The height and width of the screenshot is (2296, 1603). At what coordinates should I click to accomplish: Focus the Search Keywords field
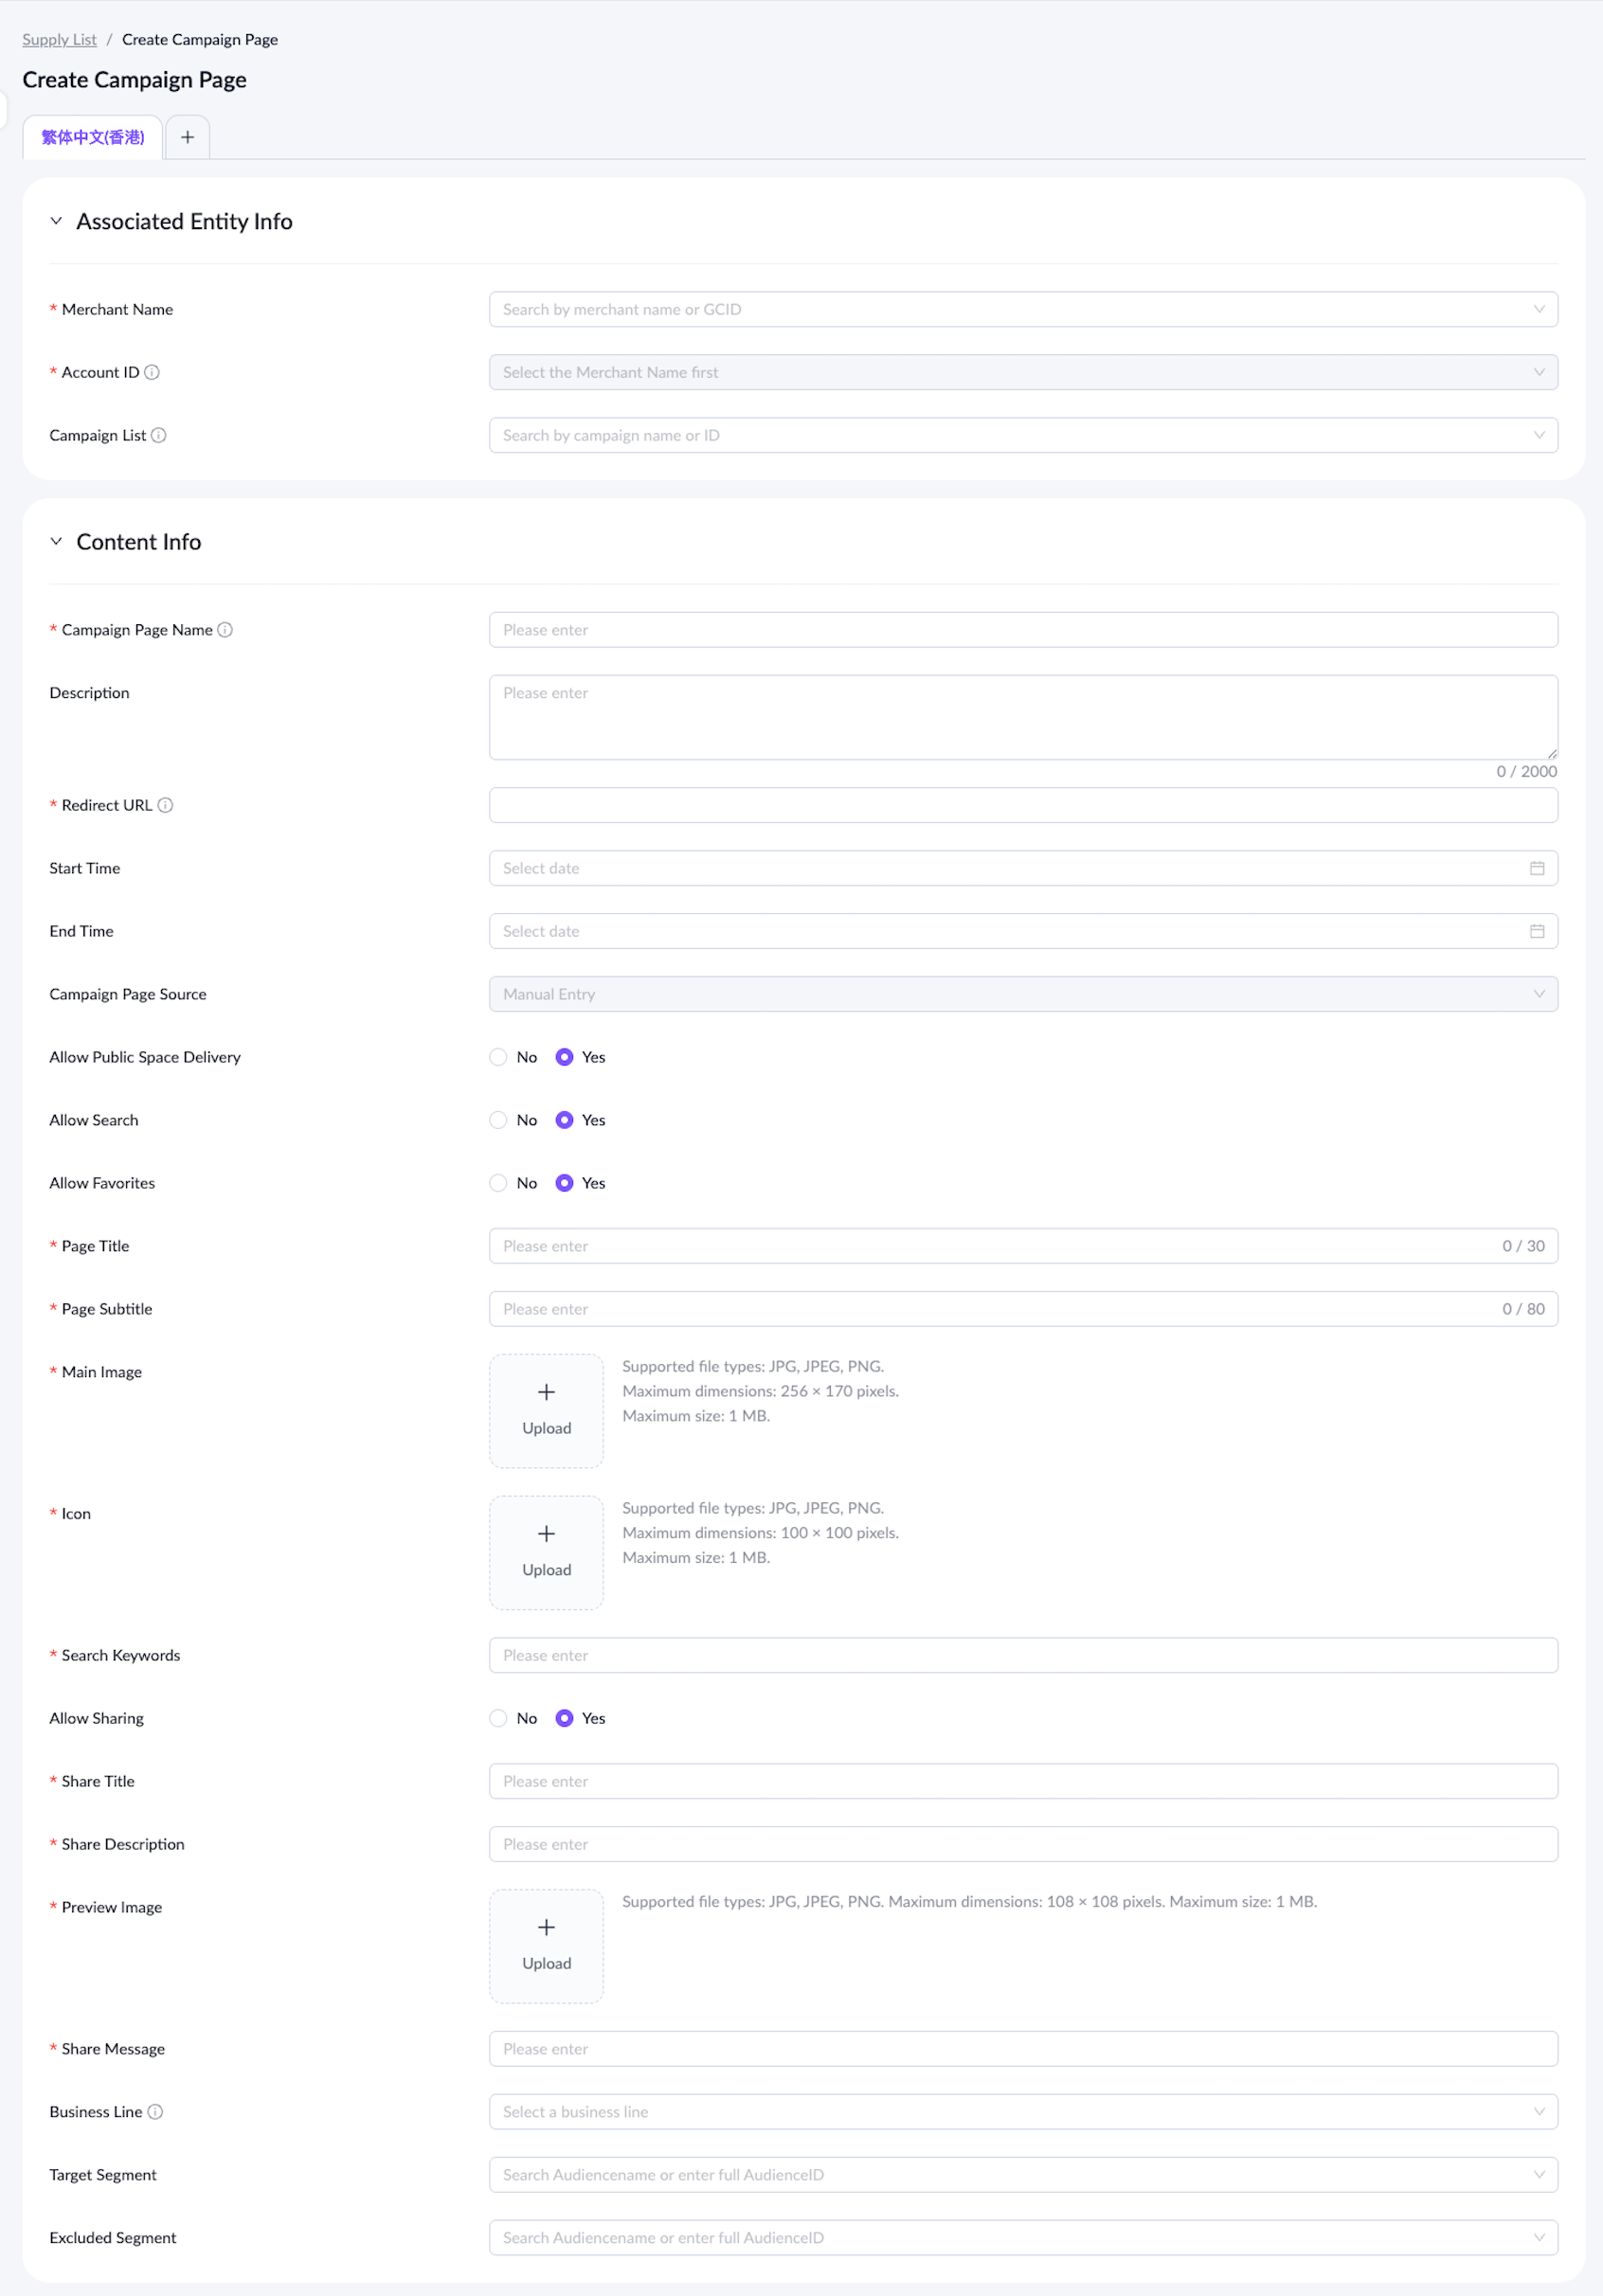(x=1023, y=1655)
